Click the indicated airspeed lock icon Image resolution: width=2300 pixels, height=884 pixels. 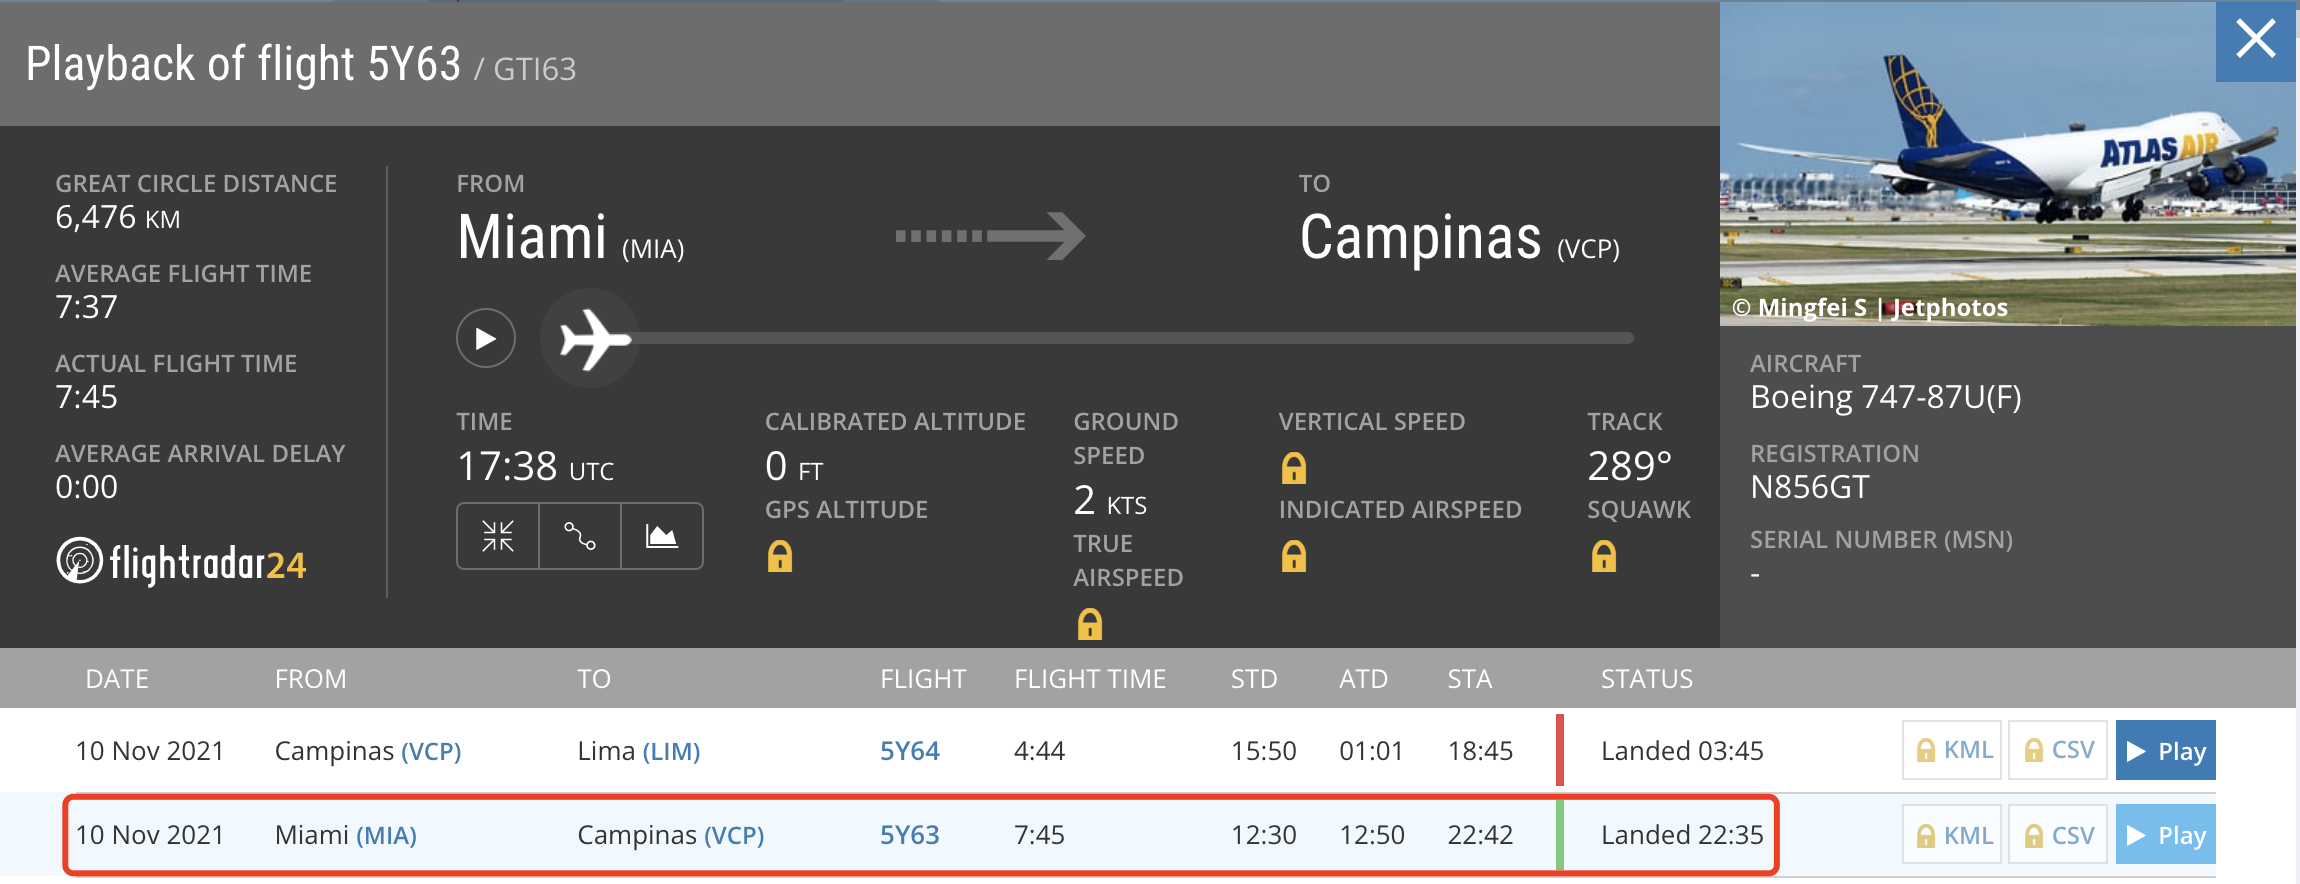click(1294, 556)
